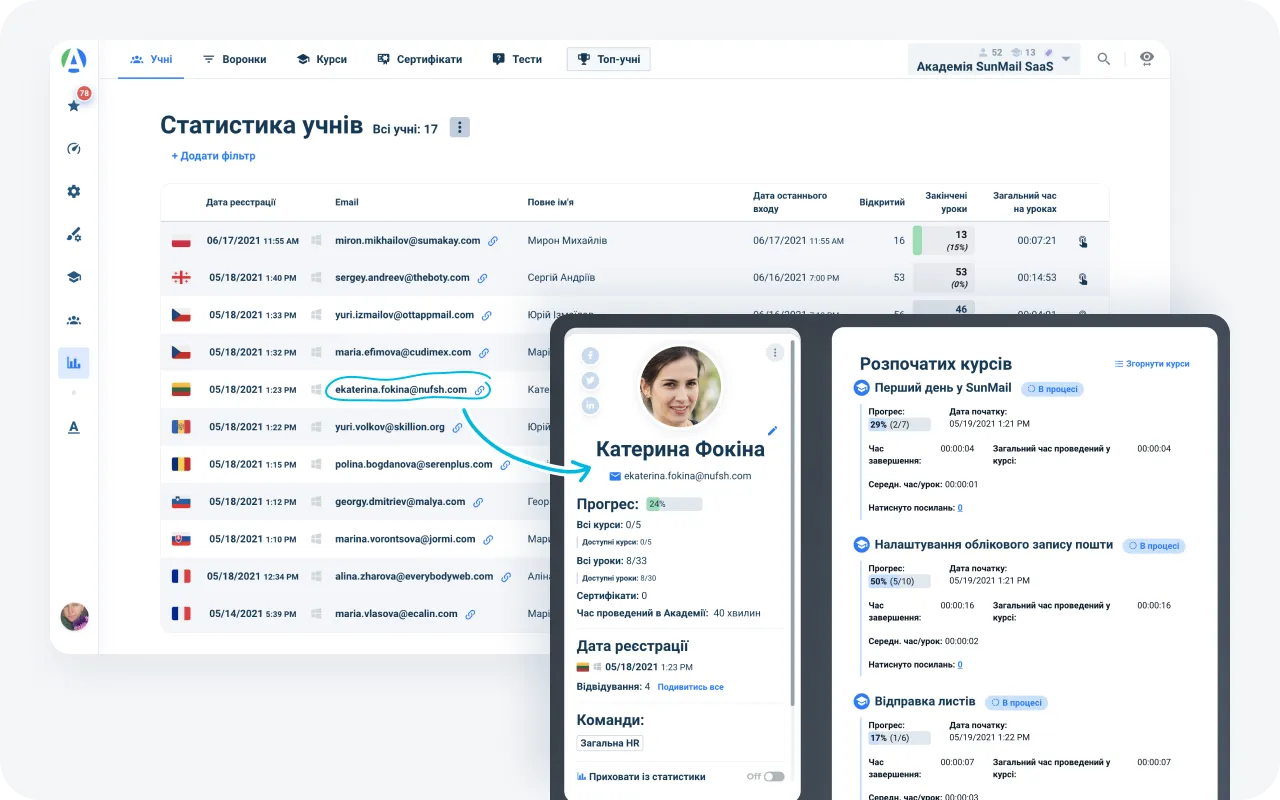Click the Facebook icon on profile card

(590, 356)
